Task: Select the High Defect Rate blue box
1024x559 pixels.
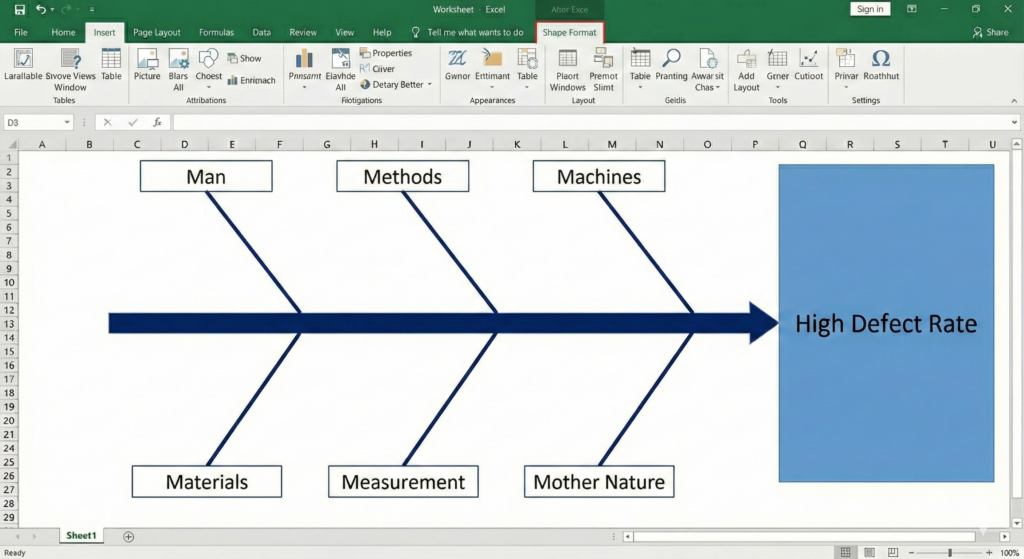Action: click(x=886, y=323)
